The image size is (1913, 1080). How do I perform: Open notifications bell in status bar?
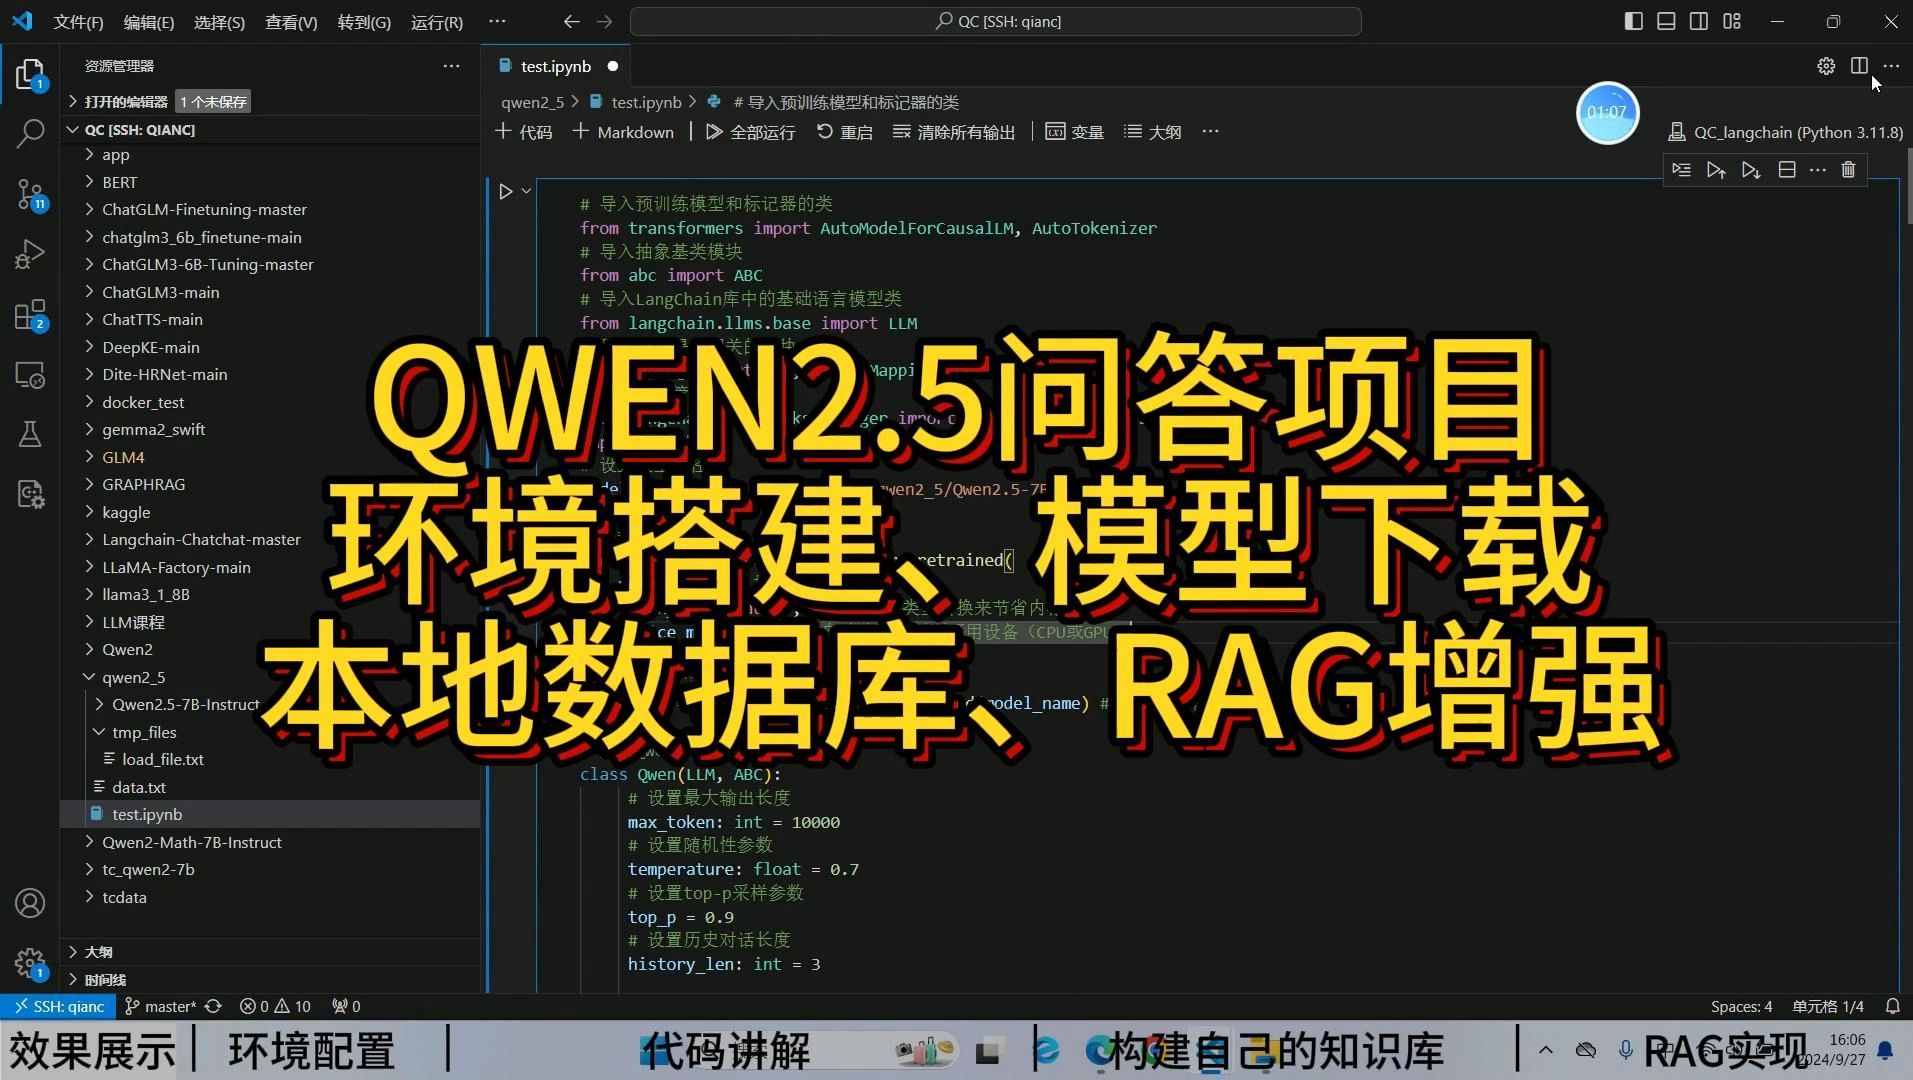1893,1006
